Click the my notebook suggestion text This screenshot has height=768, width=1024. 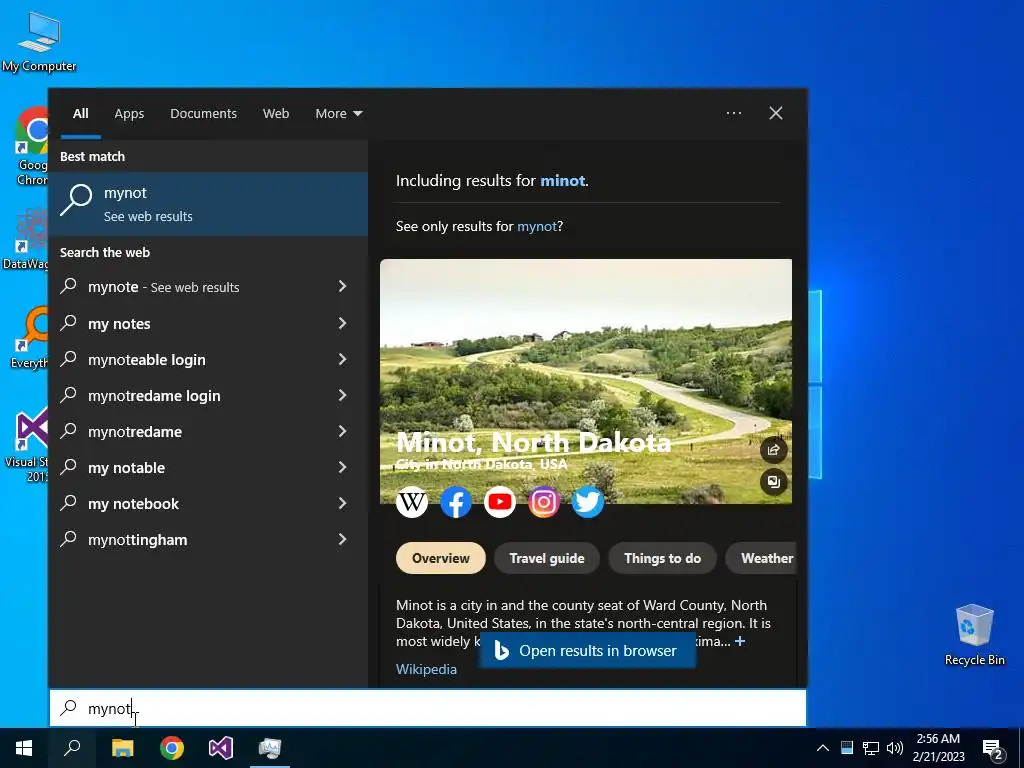click(133, 504)
